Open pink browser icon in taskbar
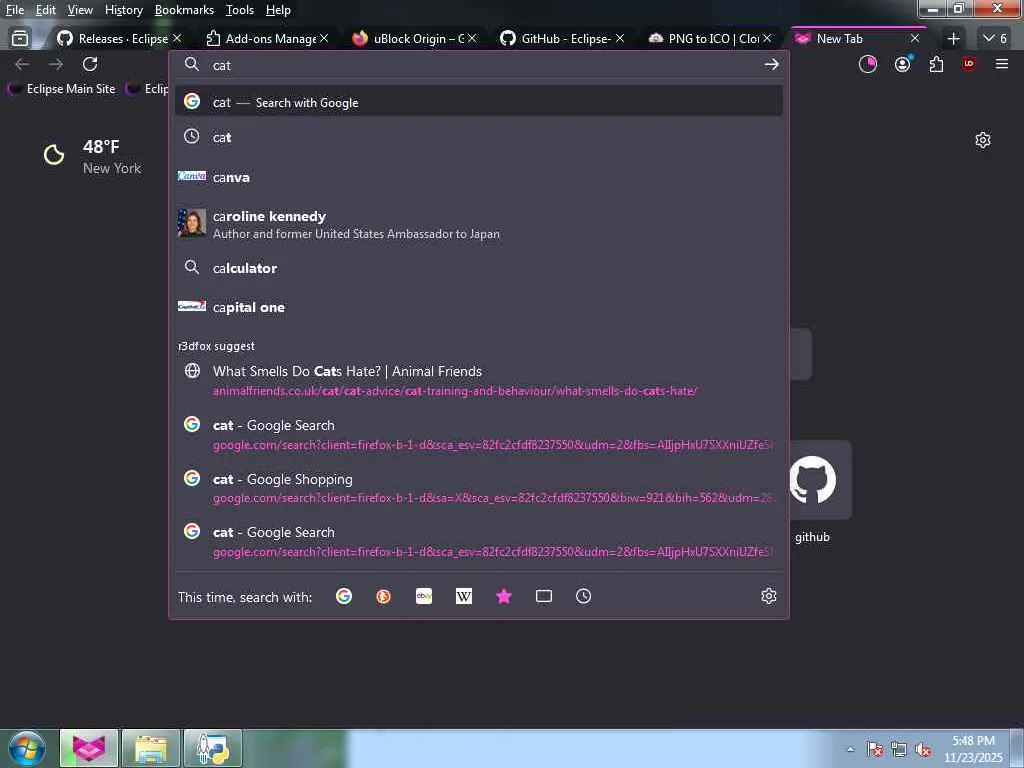The height and width of the screenshot is (768, 1024). [89, 748]
